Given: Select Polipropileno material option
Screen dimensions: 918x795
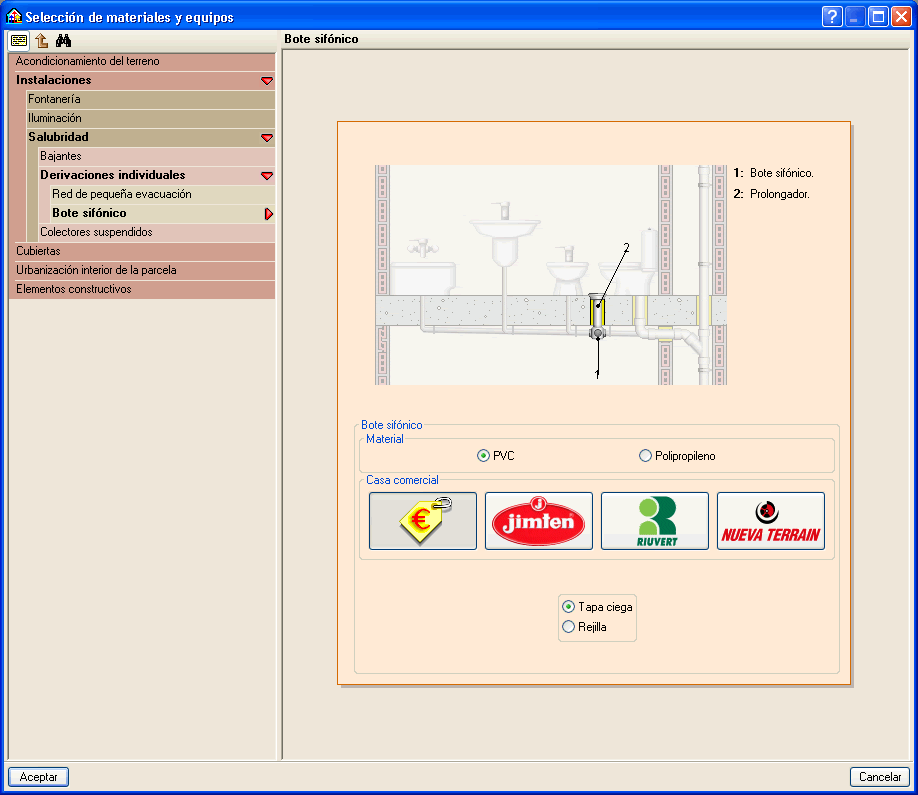Looking at the screenshot, I should point(677,455).
